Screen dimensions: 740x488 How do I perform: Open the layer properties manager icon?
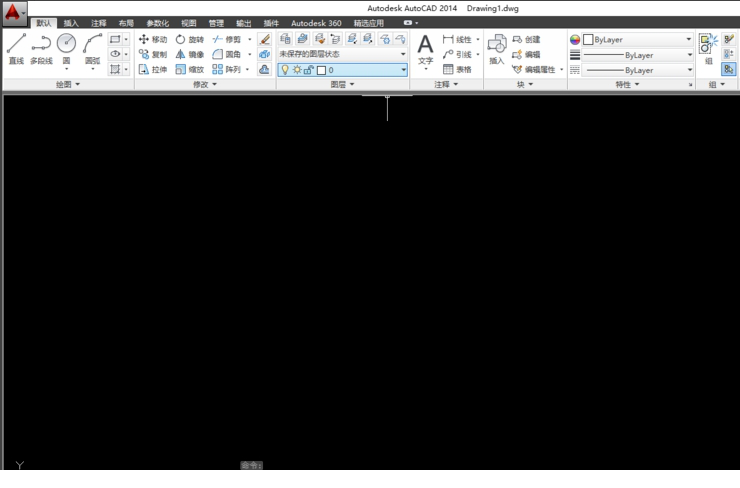pos(285,39)
